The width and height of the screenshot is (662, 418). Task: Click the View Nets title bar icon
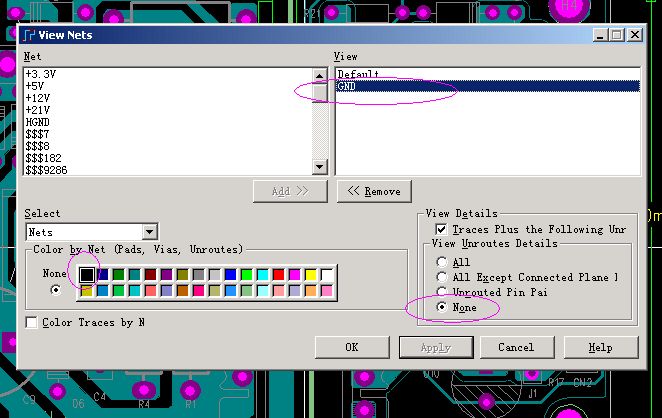[x=29, y=35]
